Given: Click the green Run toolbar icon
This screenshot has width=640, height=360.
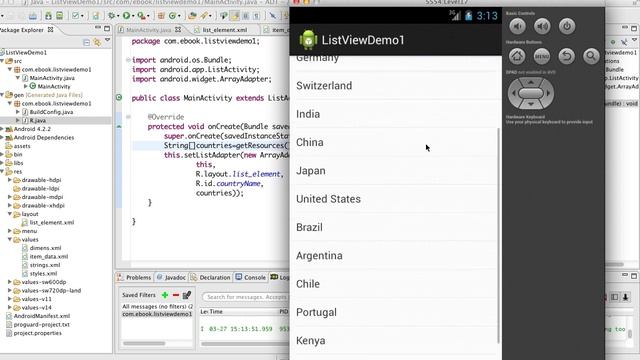Looking at the screenshot, I should click(127, 16).
